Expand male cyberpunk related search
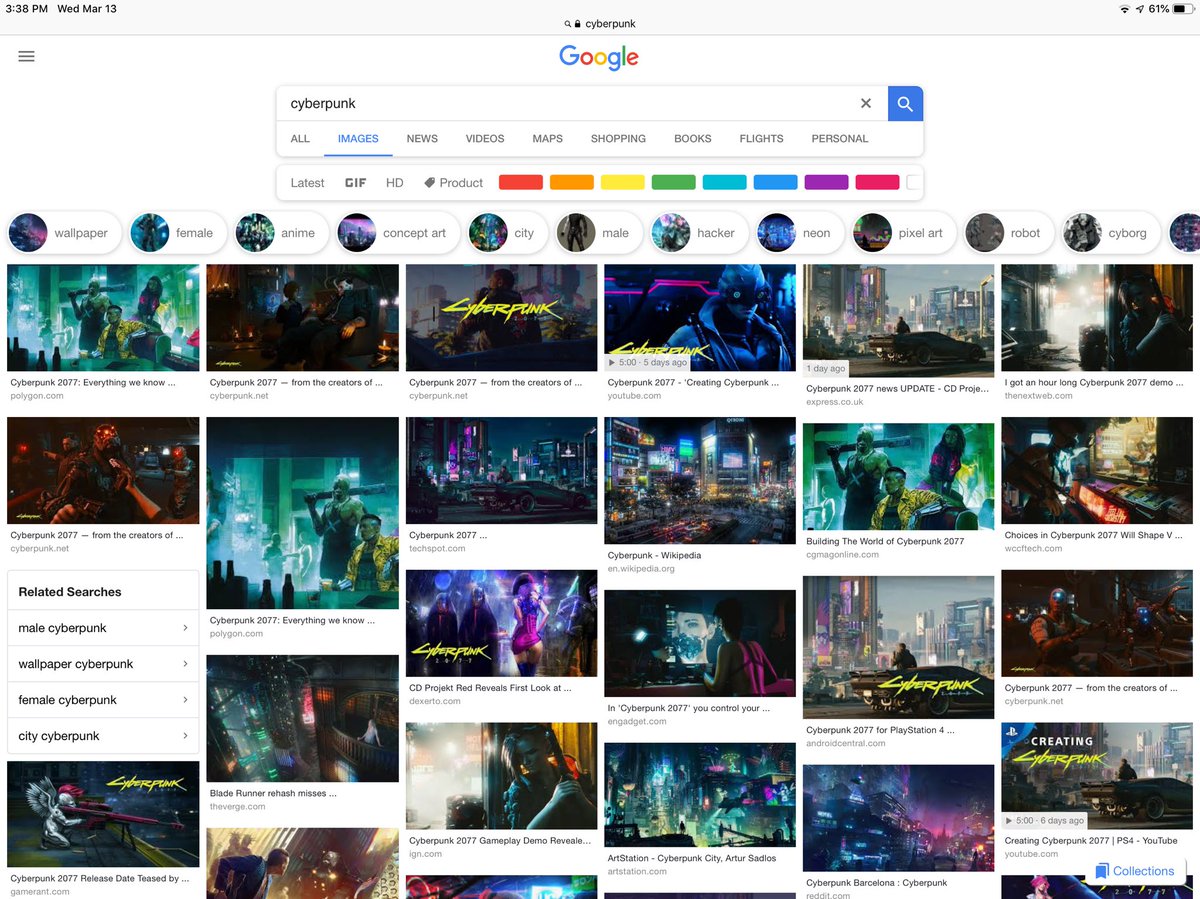This screenshot has width=1200, height=899. (x=103, y=628)
